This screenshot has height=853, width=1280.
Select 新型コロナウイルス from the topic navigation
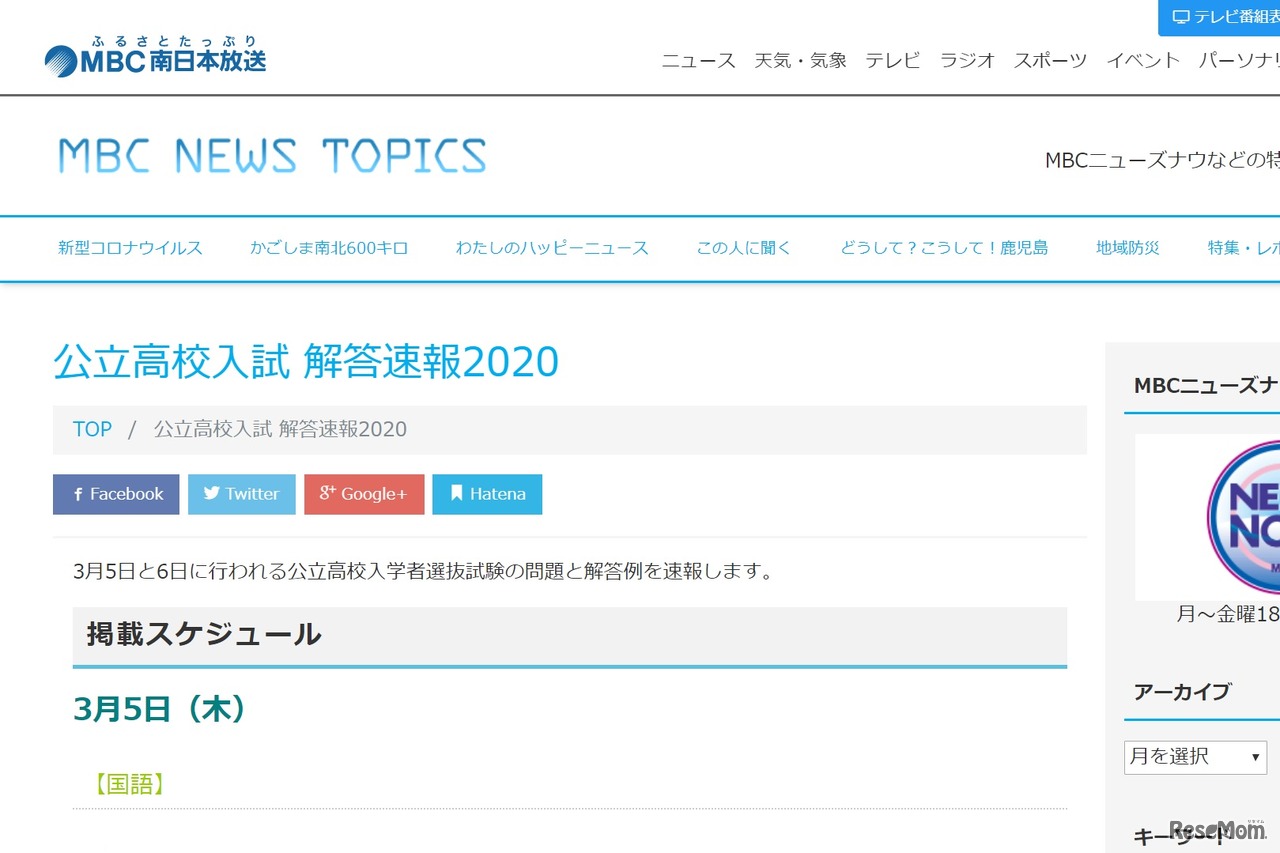click(x=130, y=248)
